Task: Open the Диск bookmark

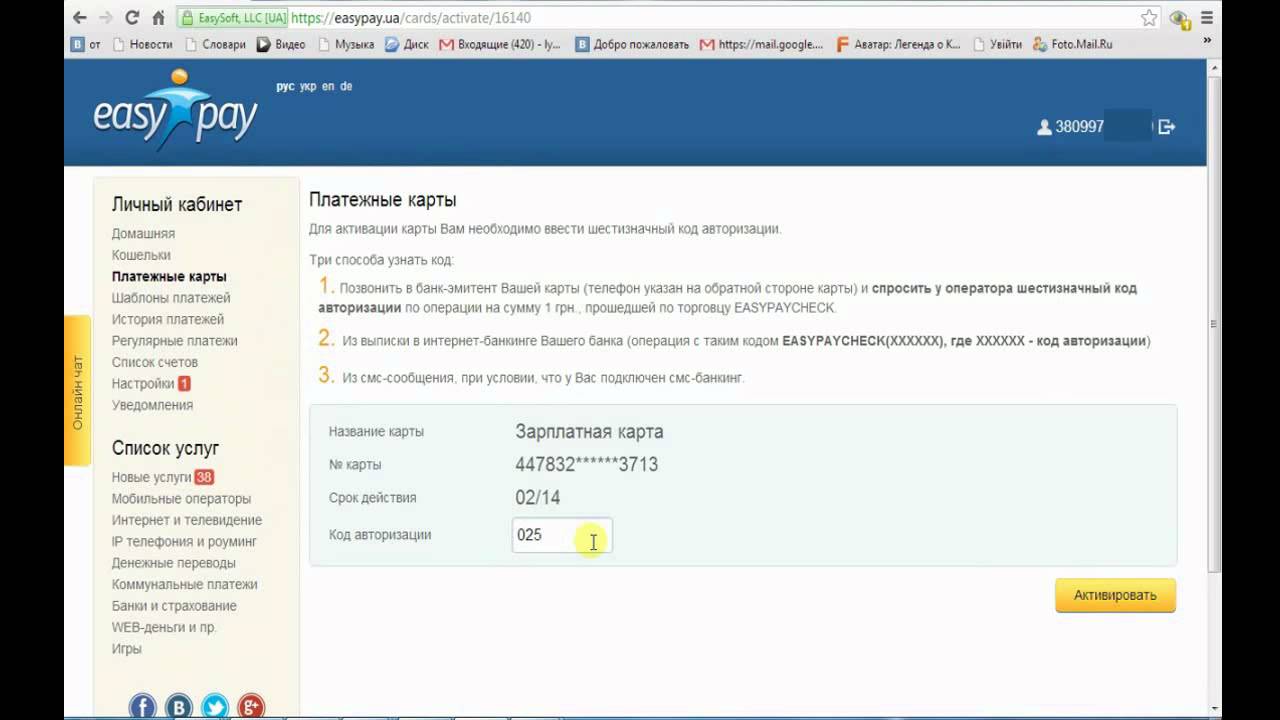Action: pyautogui.click(x=407, y=44)
